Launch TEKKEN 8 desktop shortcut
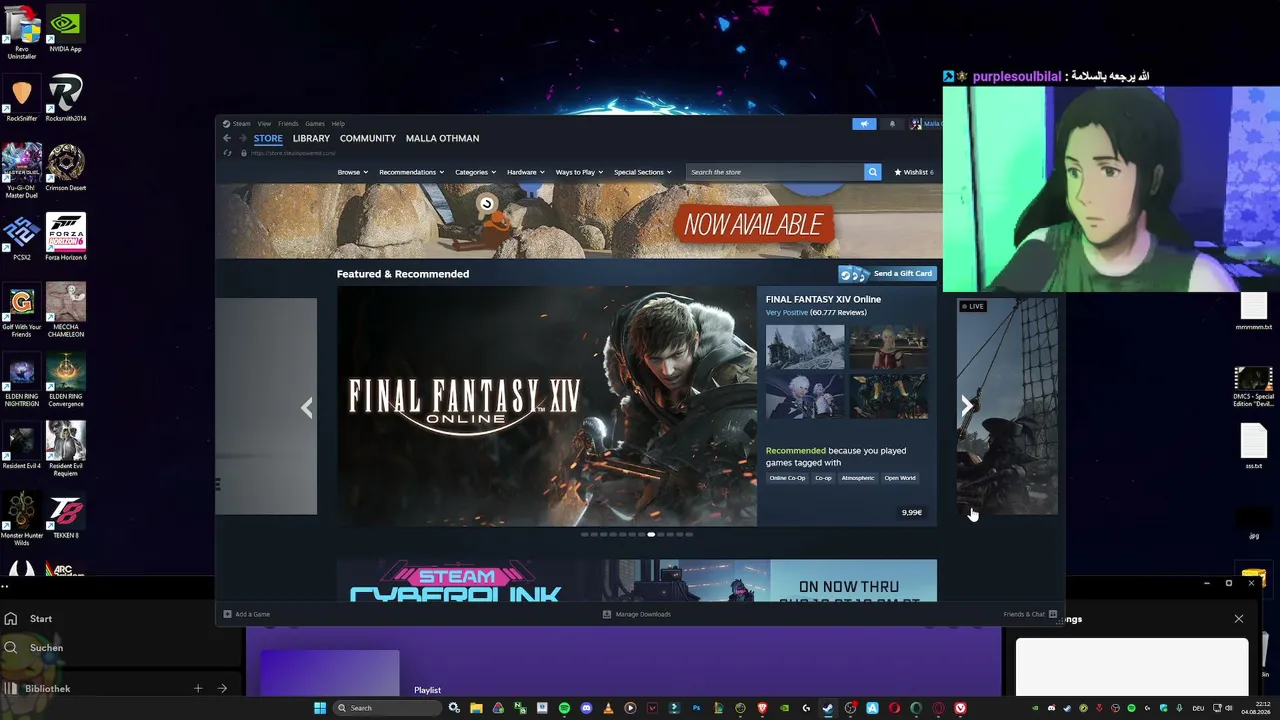Image resolution: width=1280 pixels, height=720 pixels. click(65, 517)
